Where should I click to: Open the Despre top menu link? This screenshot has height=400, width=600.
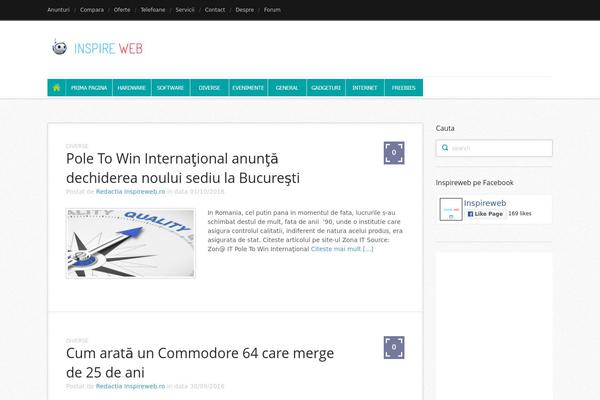245,10
